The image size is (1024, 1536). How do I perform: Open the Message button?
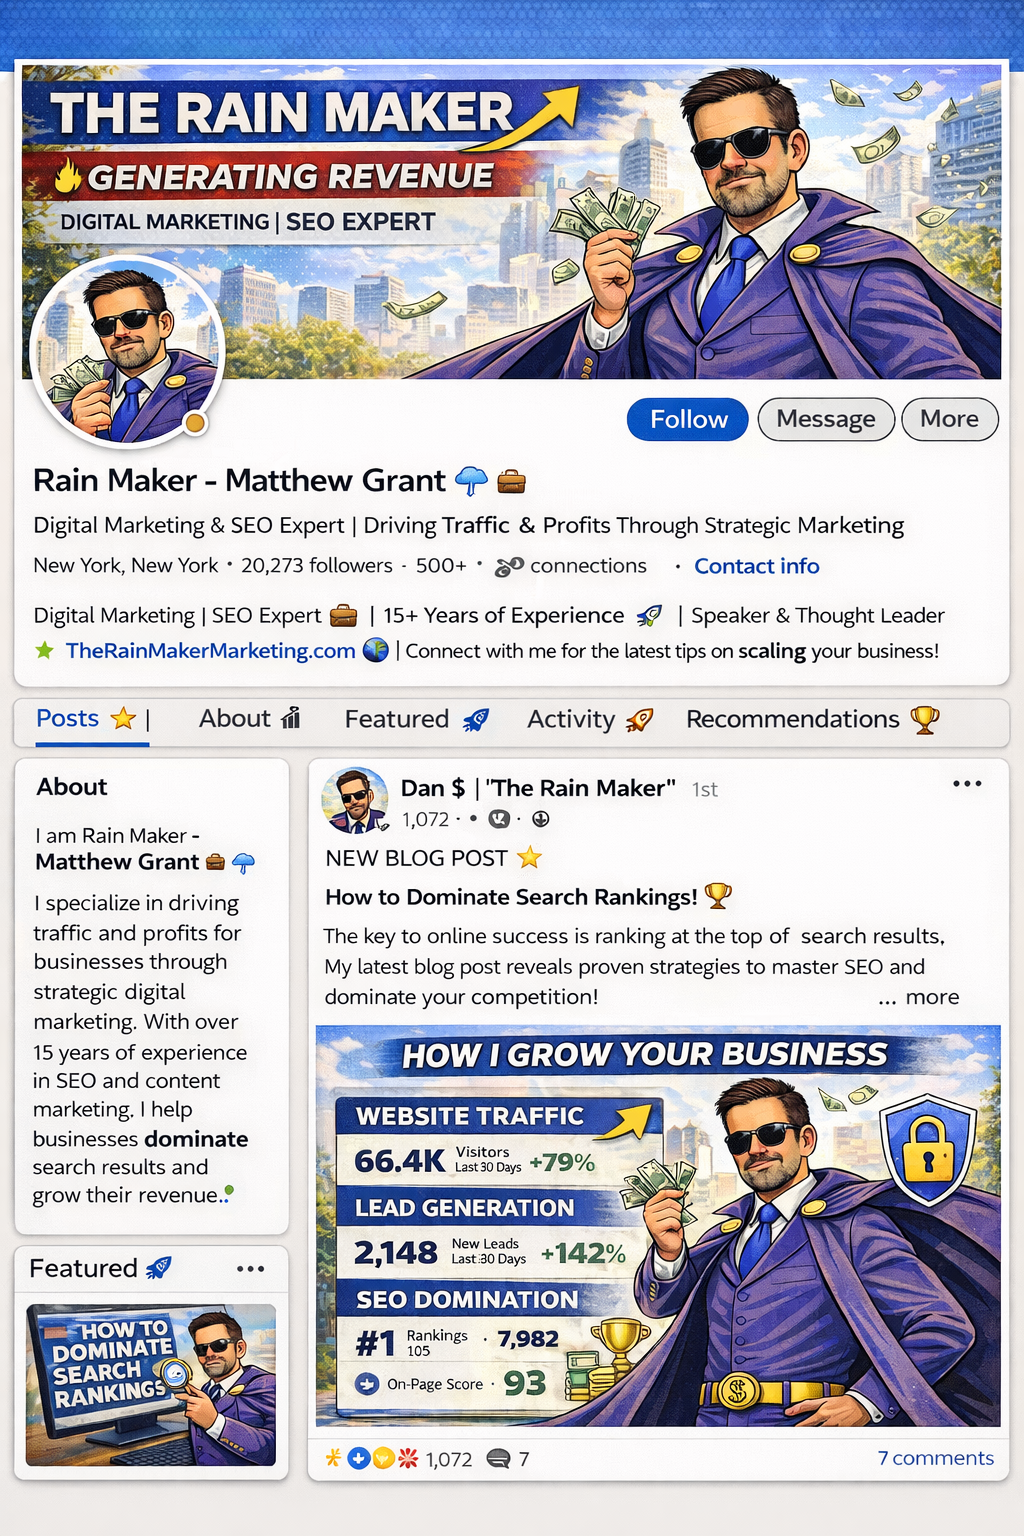(825, 419)
